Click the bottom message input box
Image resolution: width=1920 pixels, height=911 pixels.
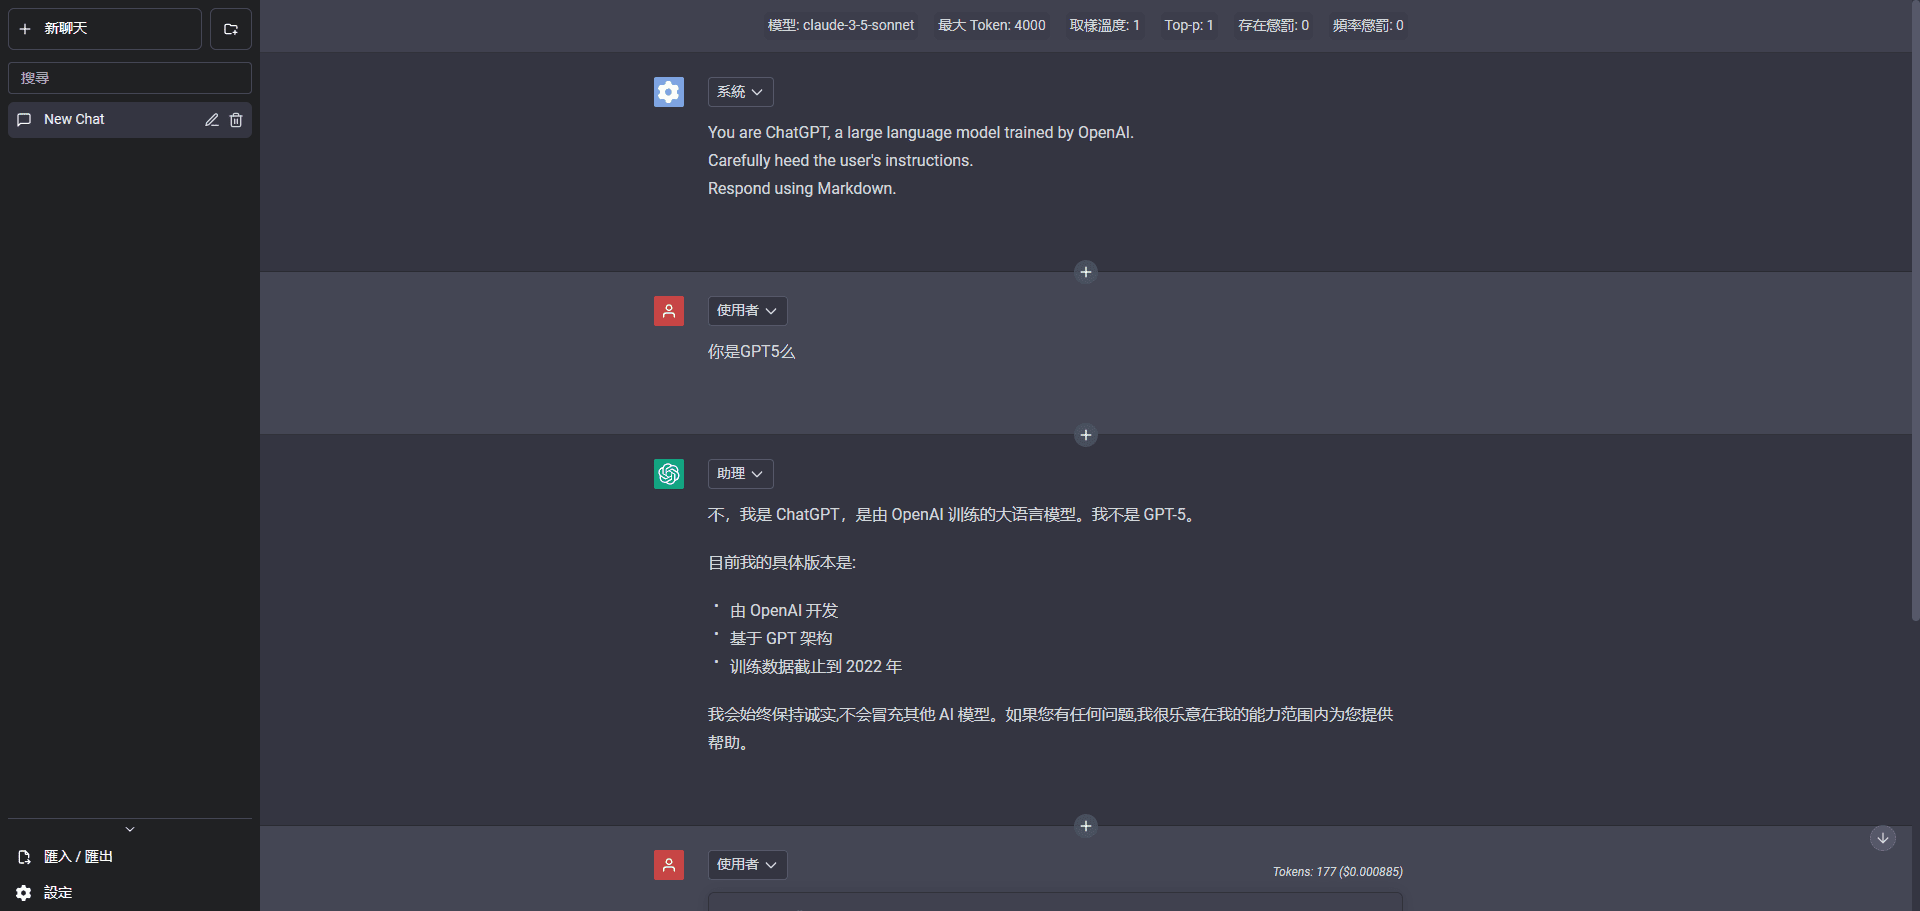1055,902
